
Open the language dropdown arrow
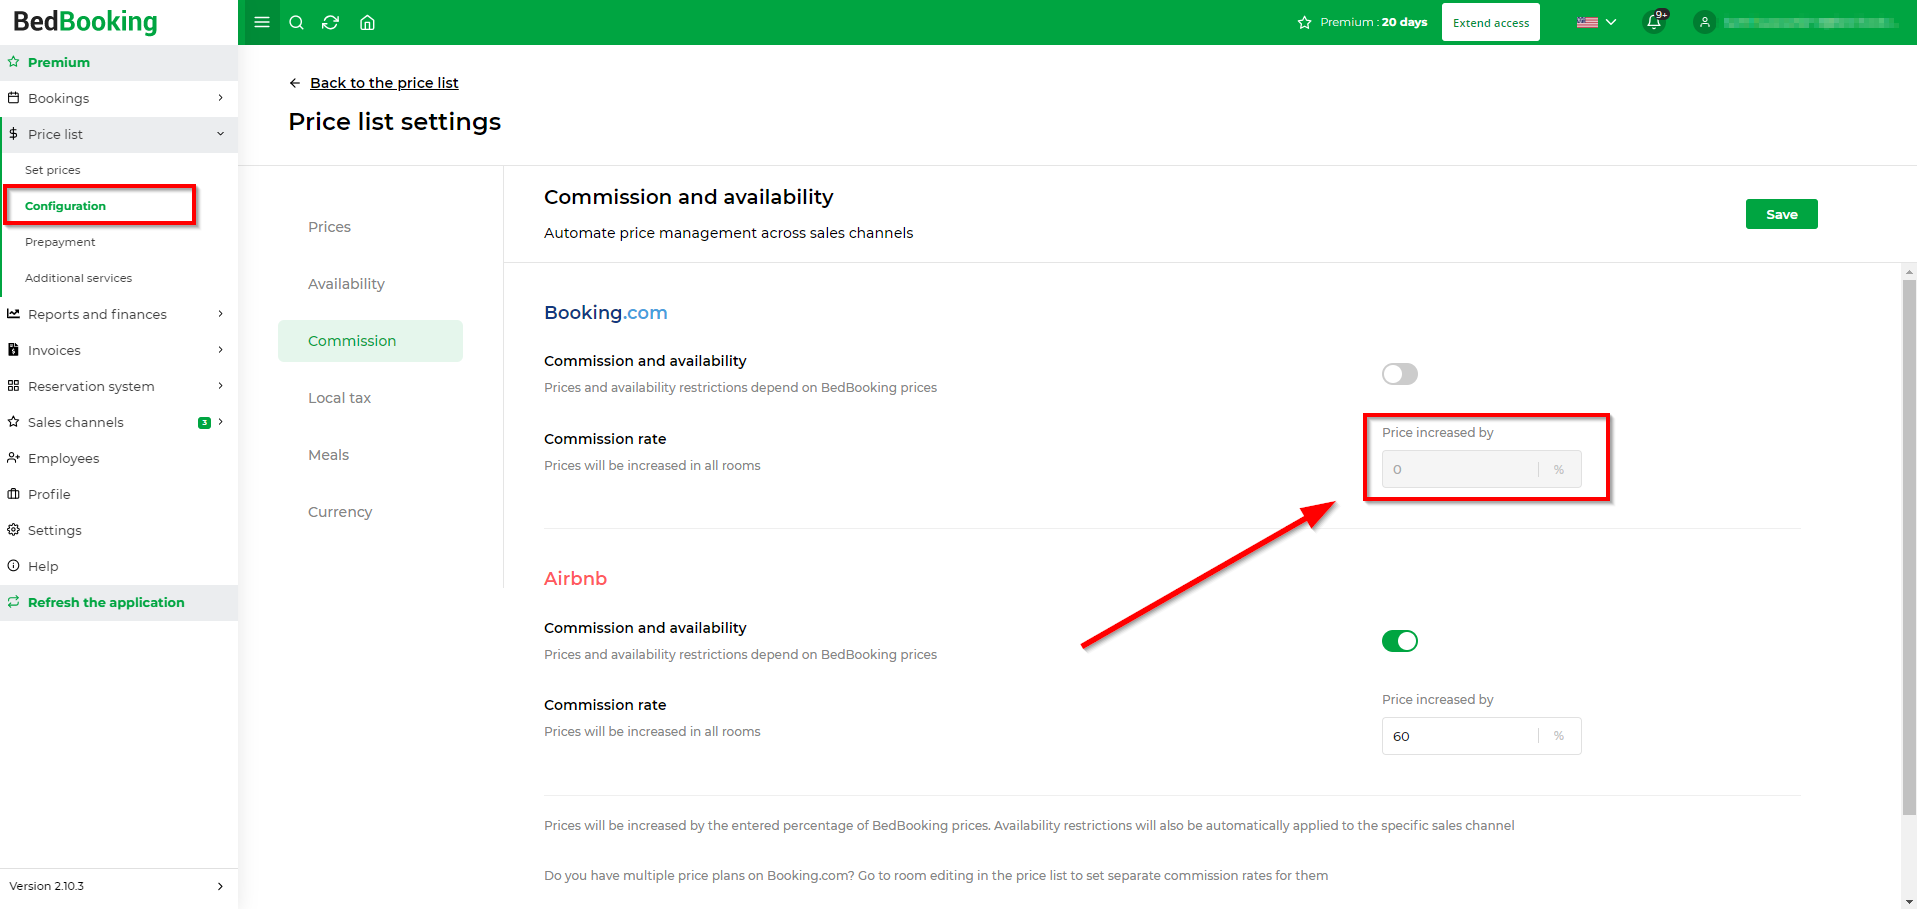(1610, 22)
